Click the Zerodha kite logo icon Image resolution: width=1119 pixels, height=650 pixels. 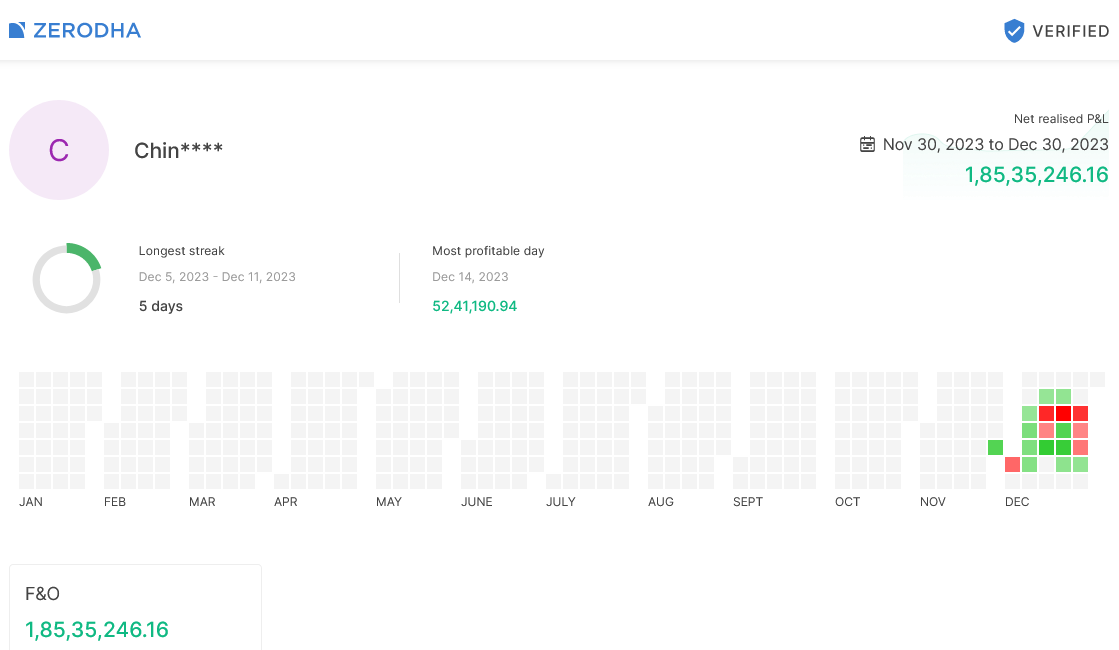click(17, 30)
